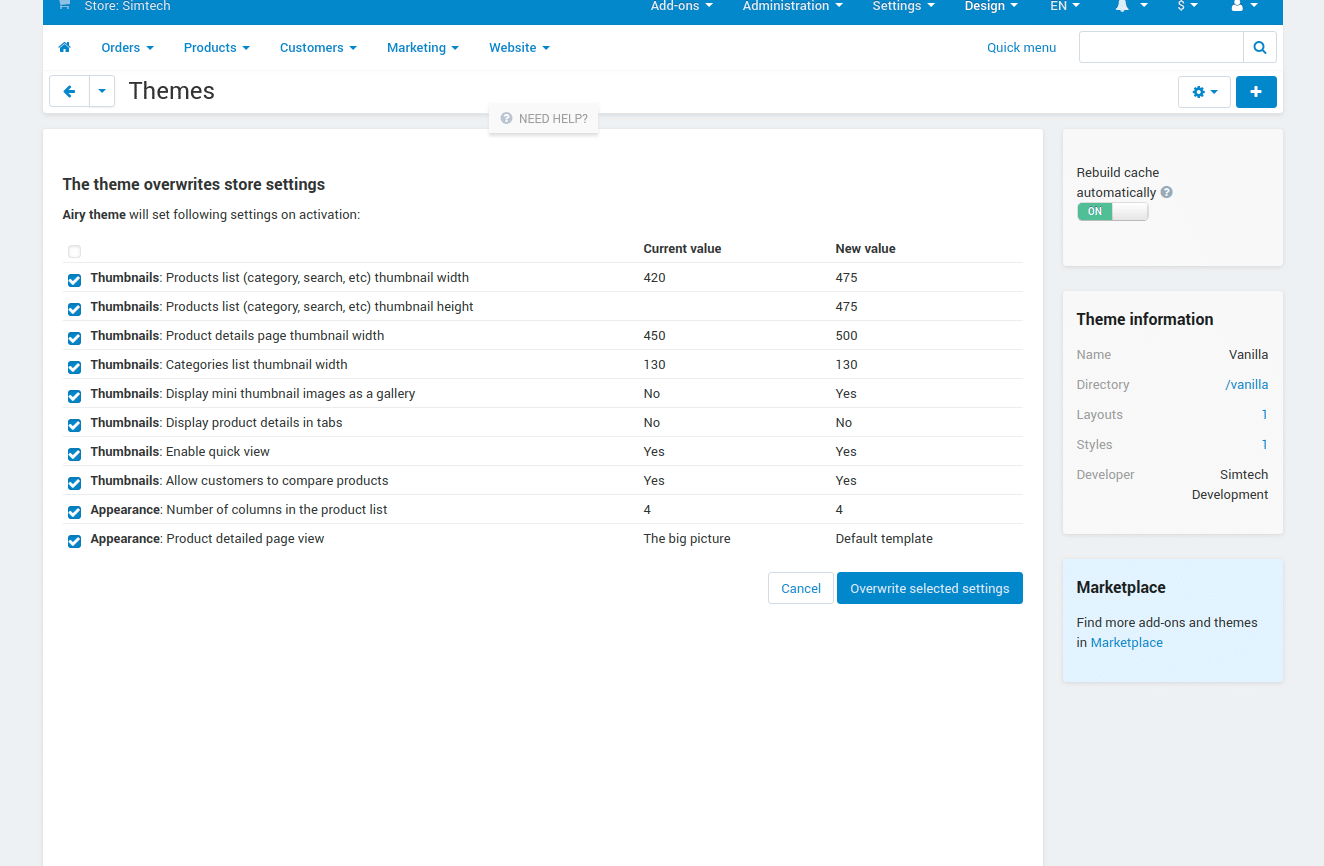Toggle the select-all checkbox in header row

tap(74, 251)
